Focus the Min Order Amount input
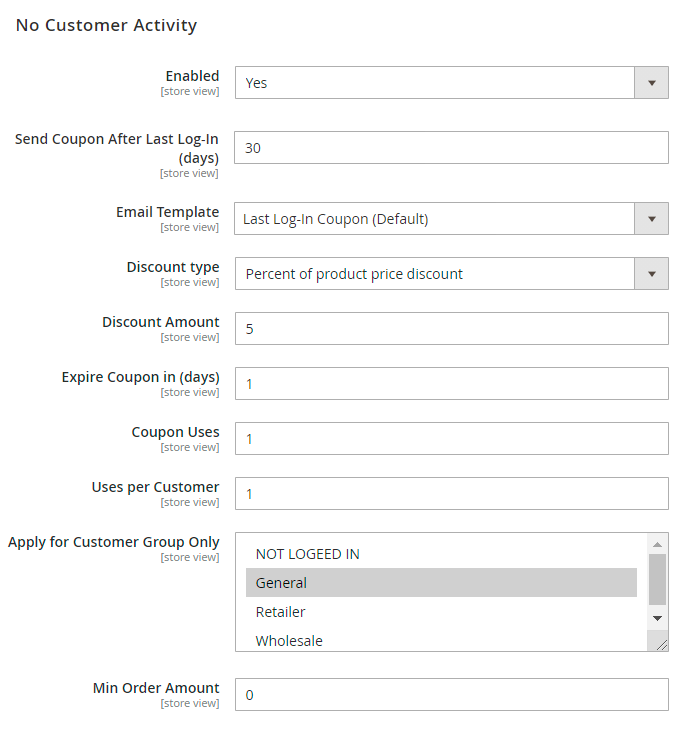This screenshot has height=730, width=684. coord(451,694)
